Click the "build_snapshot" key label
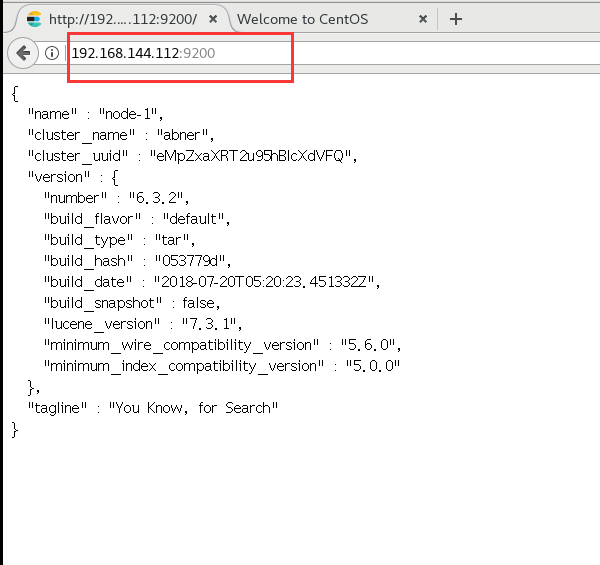The image size is (600, 565). 103,303
